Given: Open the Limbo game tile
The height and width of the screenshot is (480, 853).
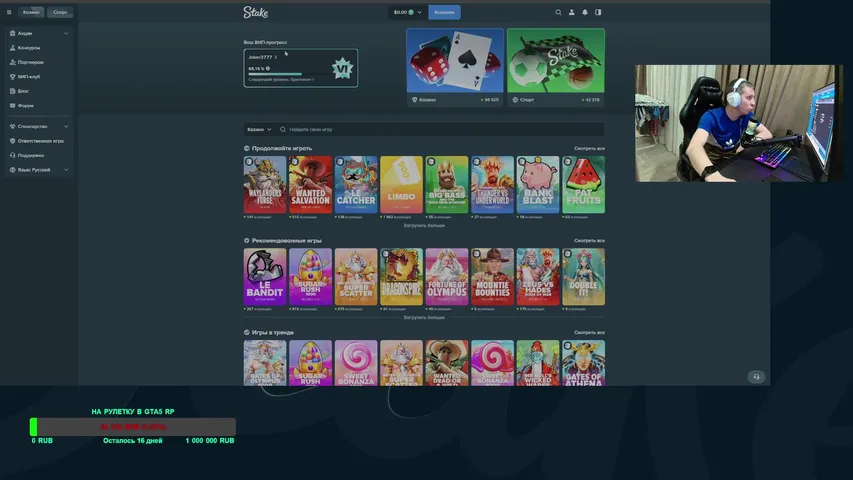Looking at the screenshot, I should [x=401, y=184].
